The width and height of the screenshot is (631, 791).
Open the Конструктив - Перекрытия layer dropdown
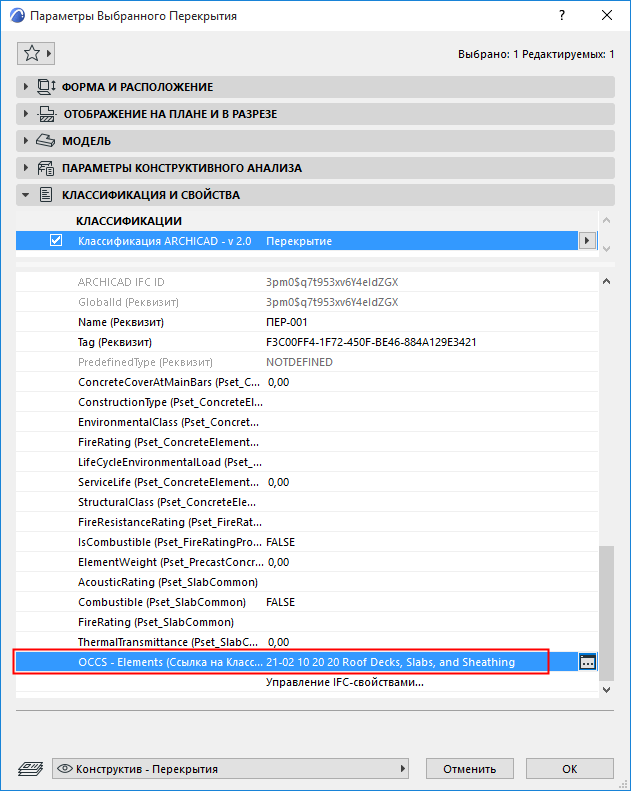231,769
